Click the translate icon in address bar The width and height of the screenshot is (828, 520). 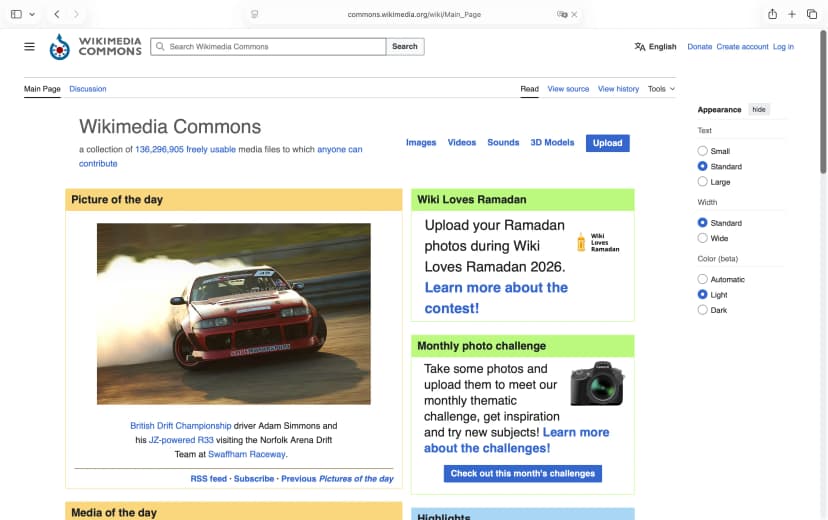click(x=562, y=15)
